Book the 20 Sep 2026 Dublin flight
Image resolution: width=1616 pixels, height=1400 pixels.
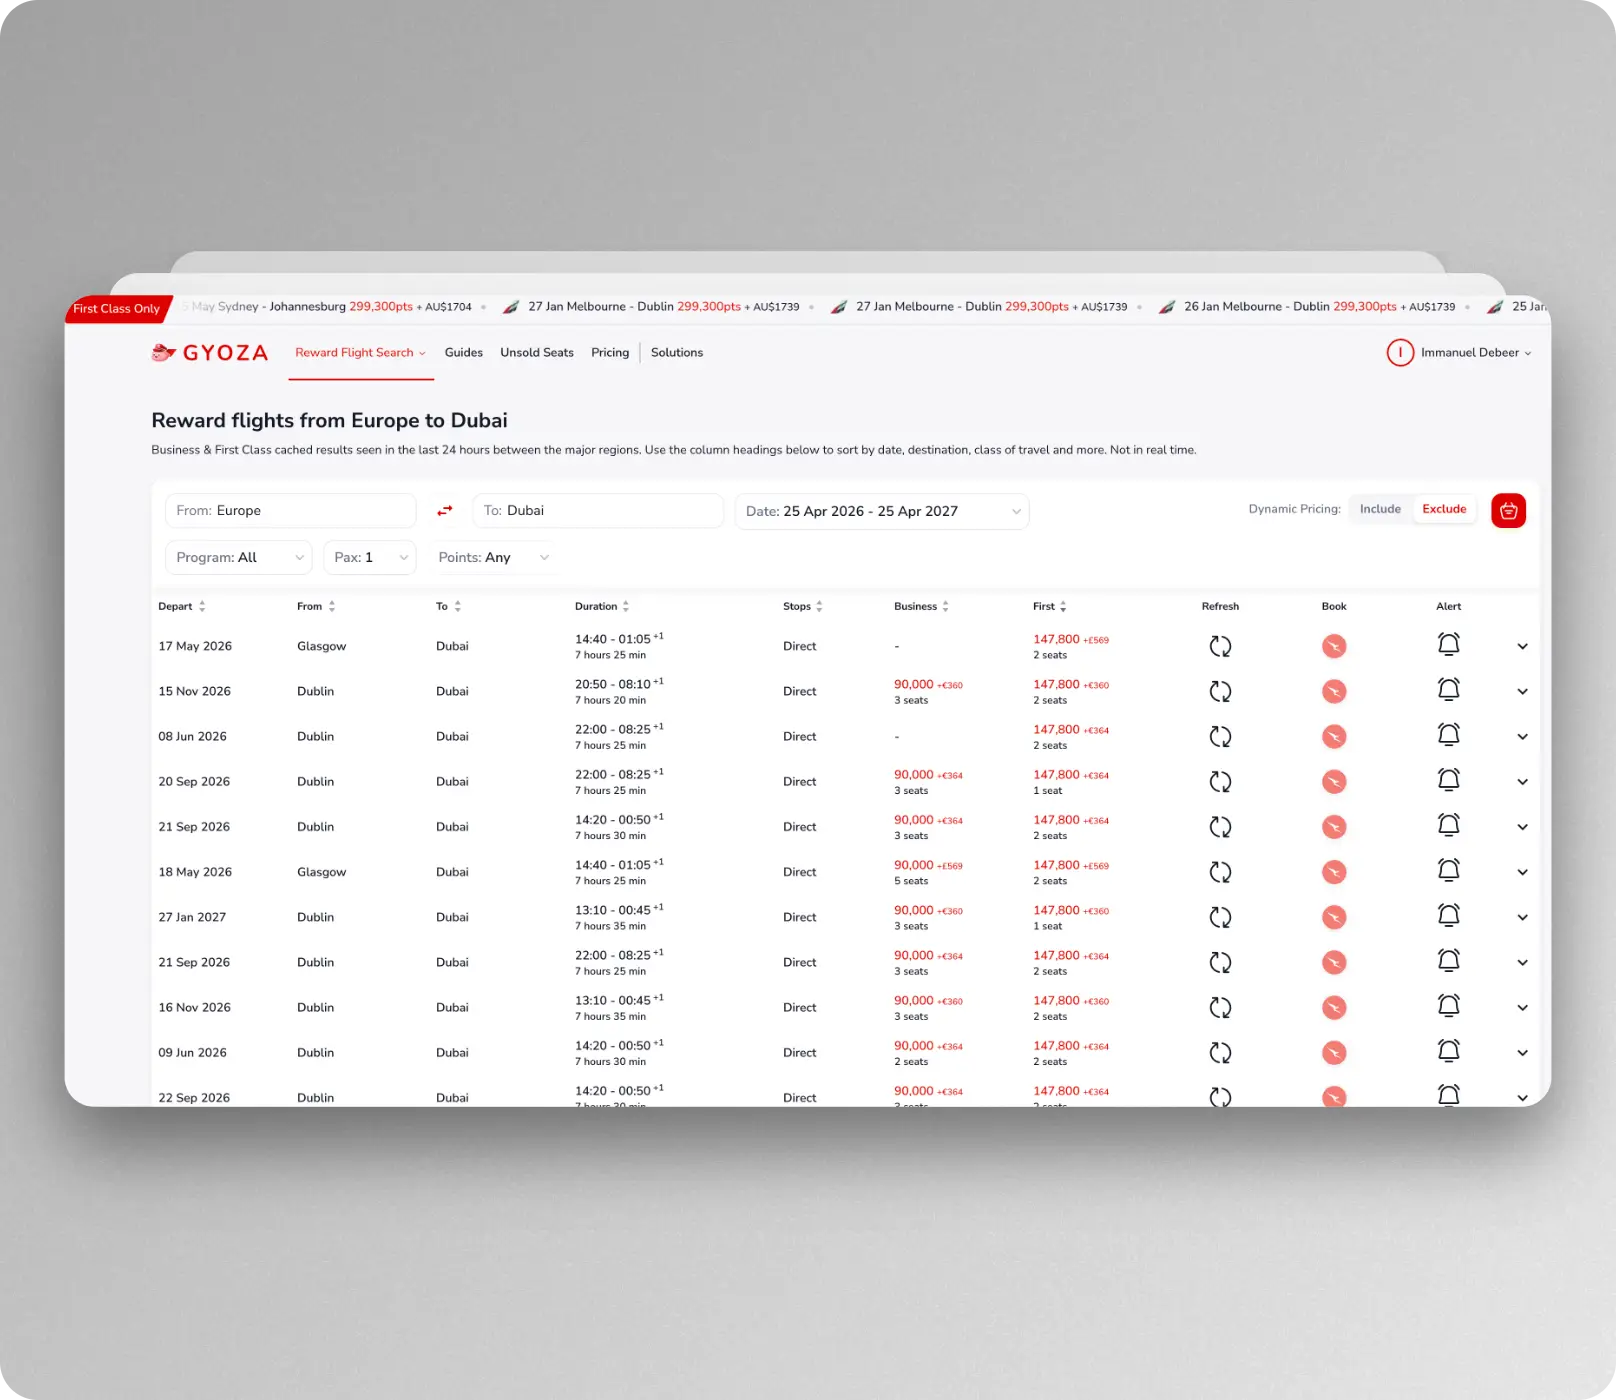(1334, 782)
